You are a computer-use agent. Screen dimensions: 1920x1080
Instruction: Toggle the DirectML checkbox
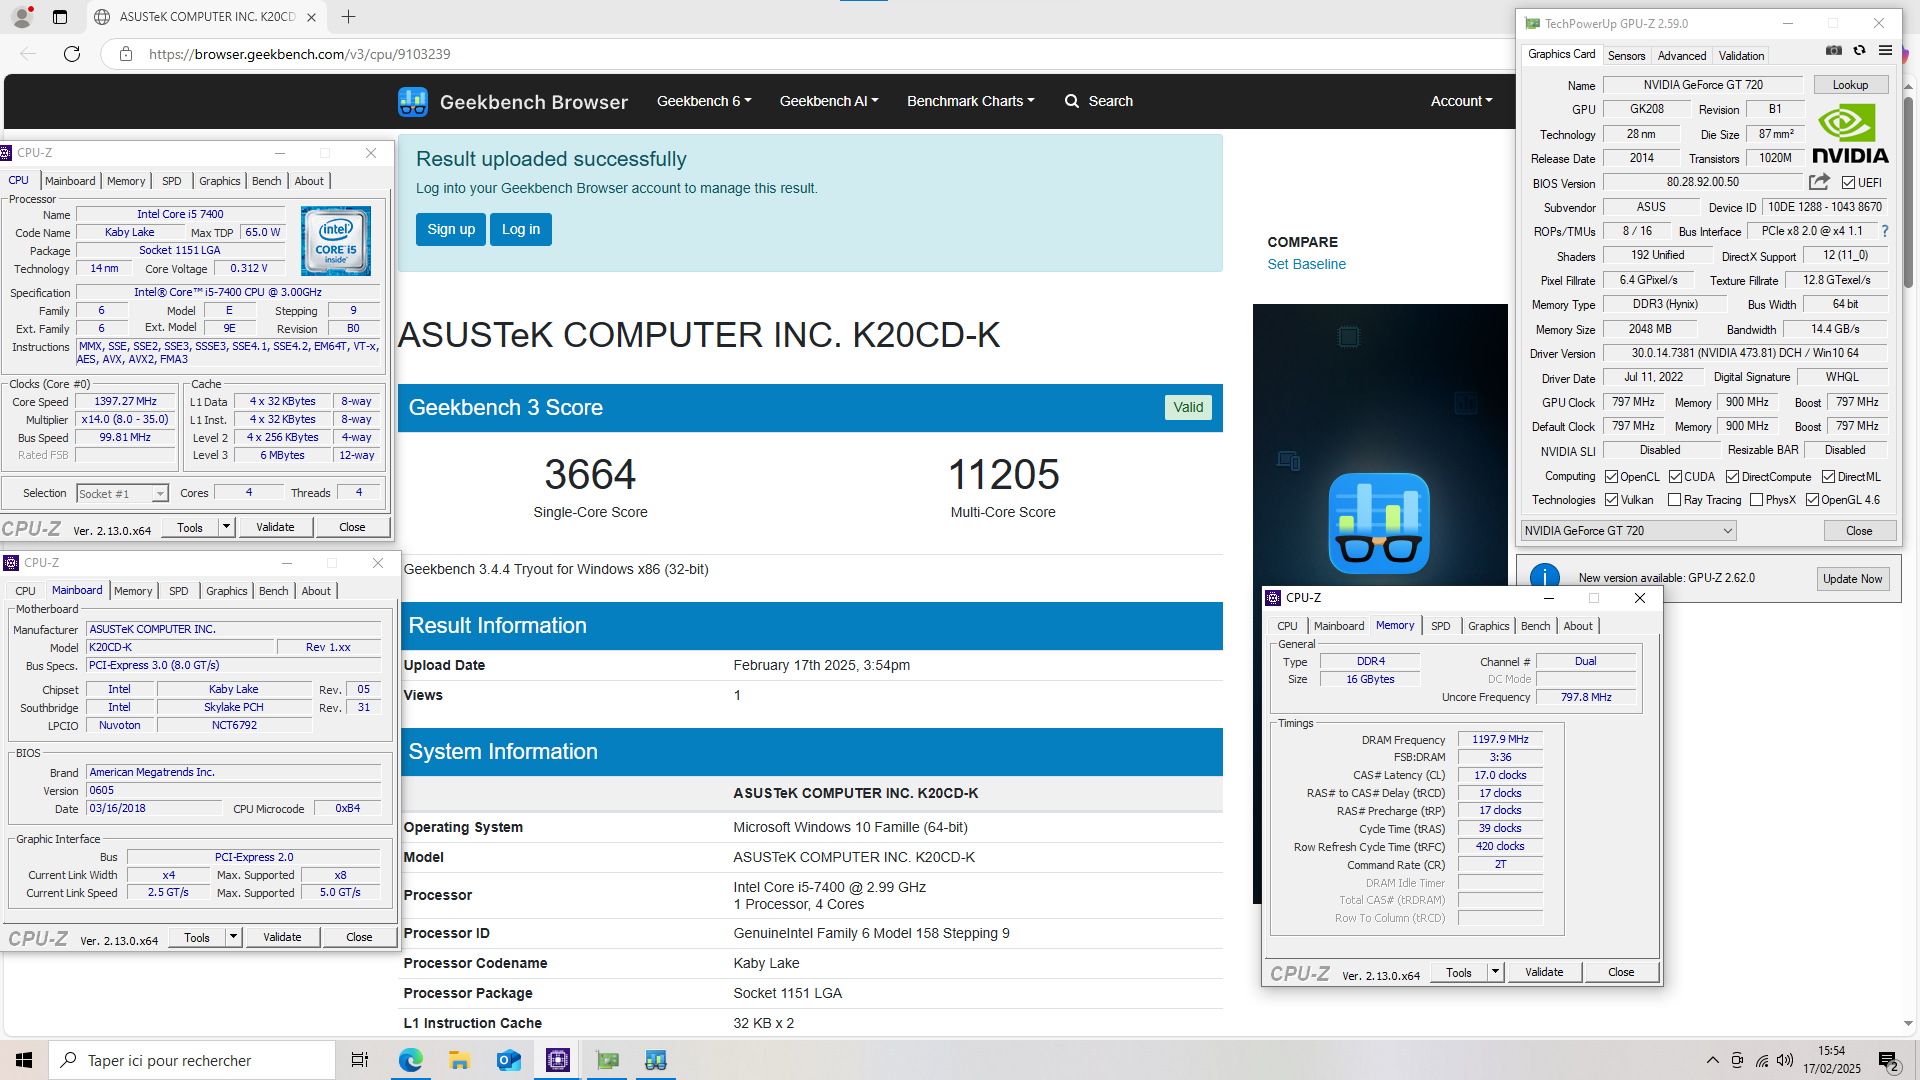pyautogui.click(x=1828, y=477)
